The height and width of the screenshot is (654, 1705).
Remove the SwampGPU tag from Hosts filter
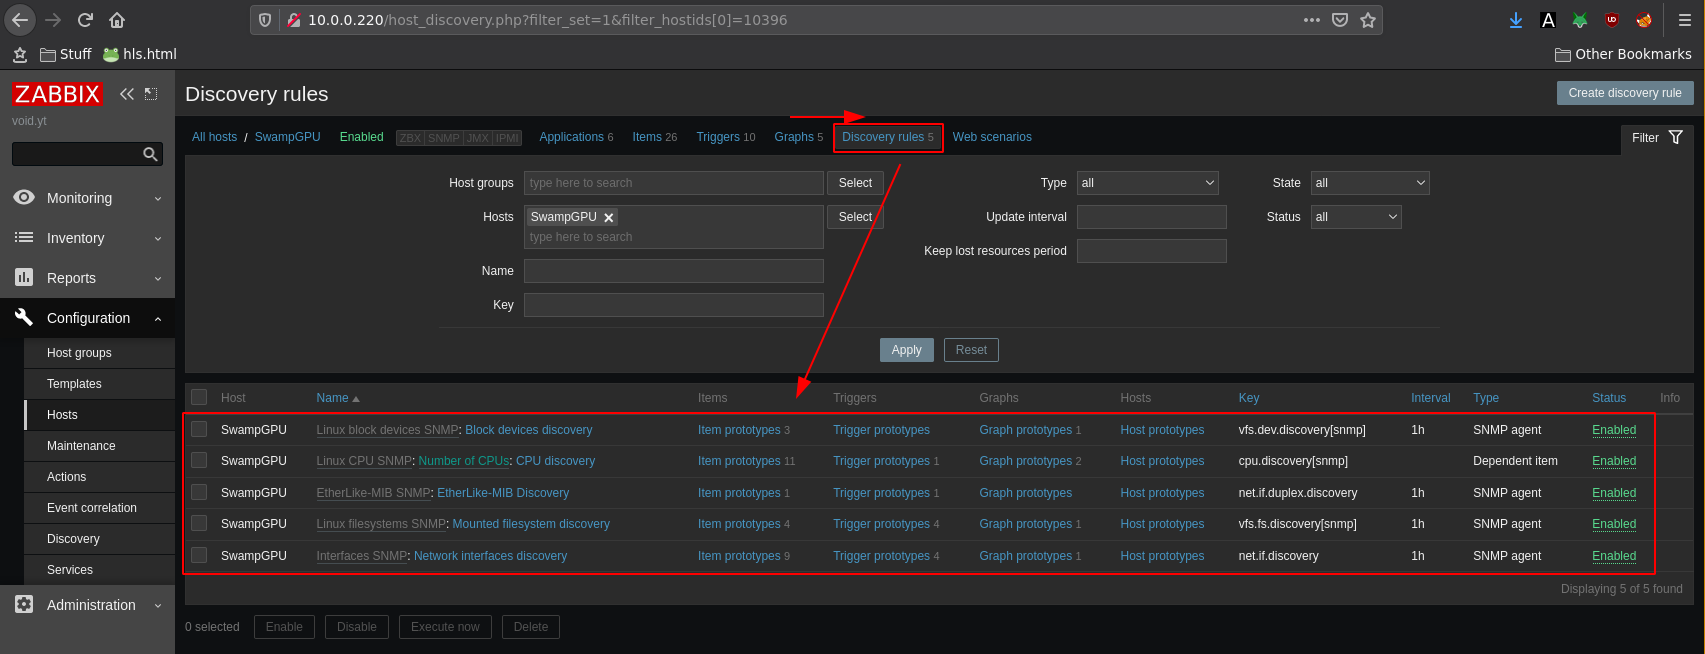pos(609,217)
